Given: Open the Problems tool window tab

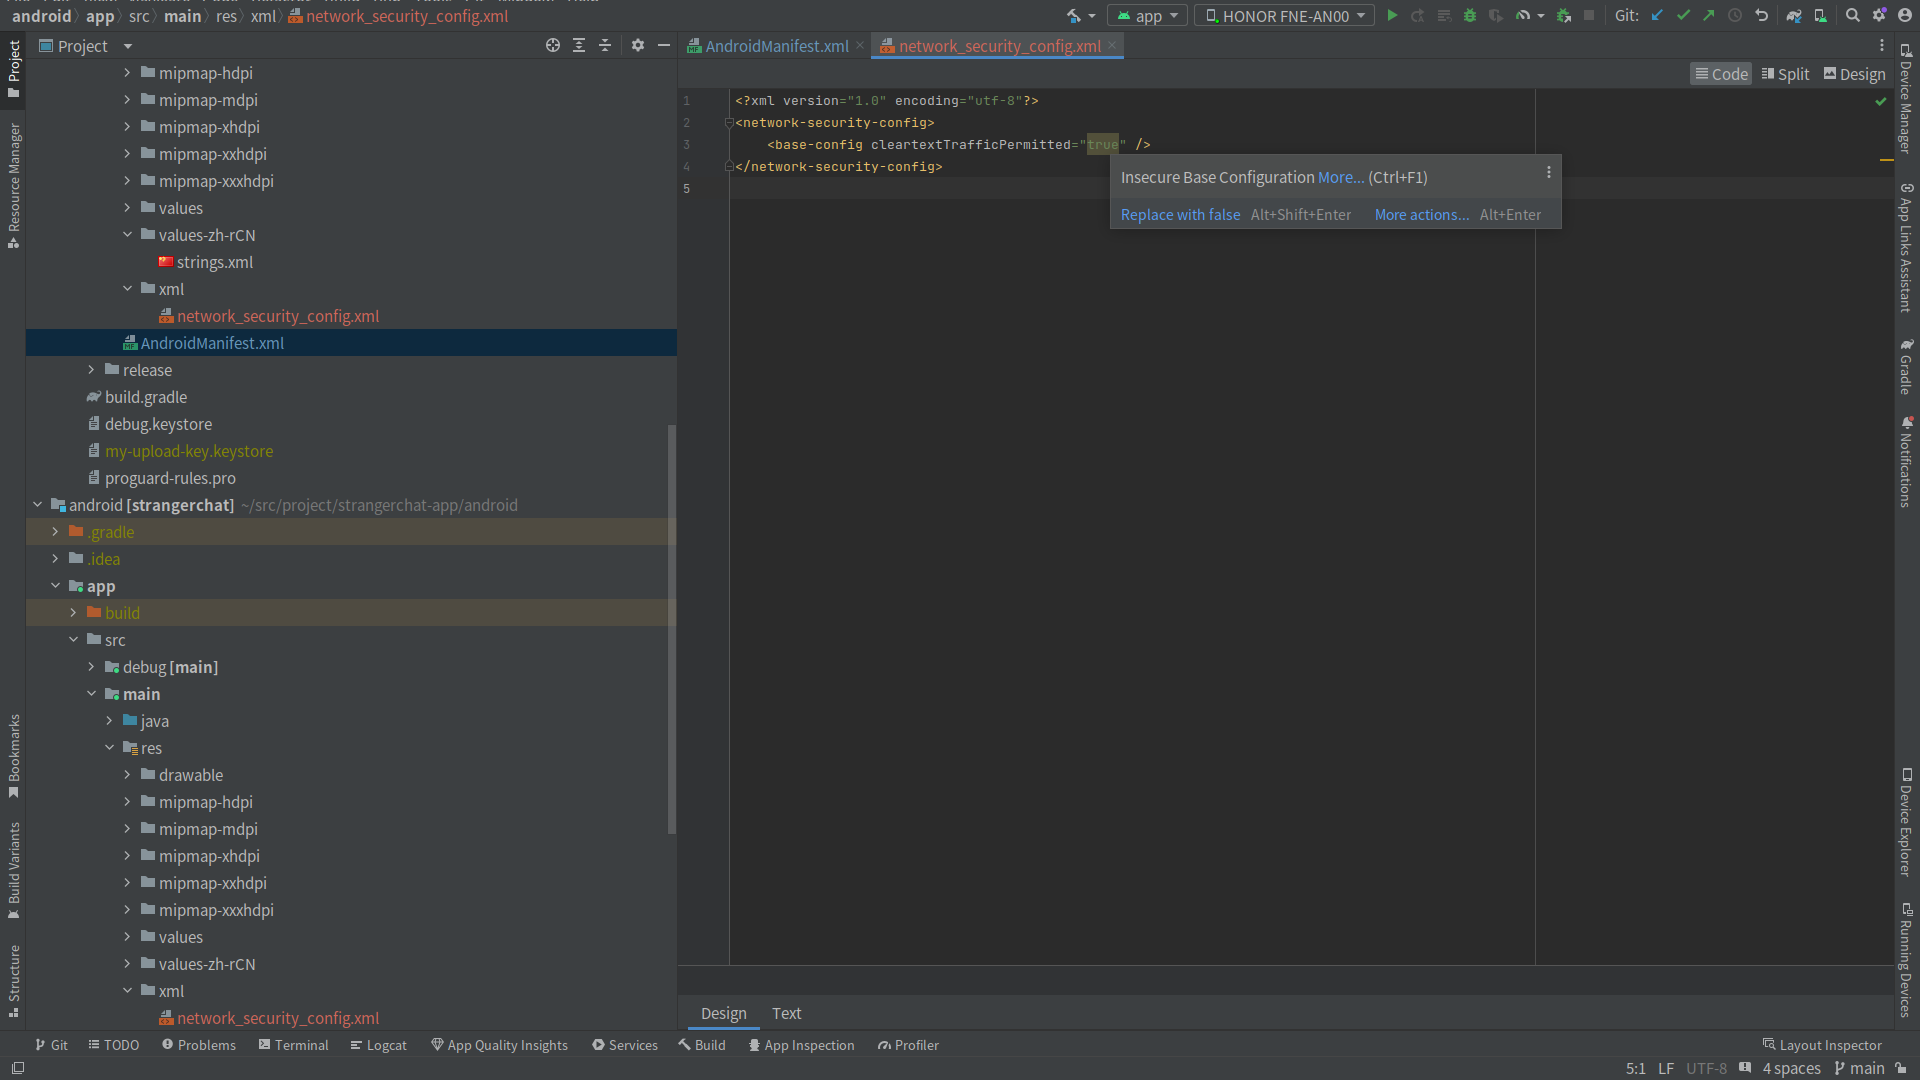Looking at the screenshot, I should [199, 1045].
